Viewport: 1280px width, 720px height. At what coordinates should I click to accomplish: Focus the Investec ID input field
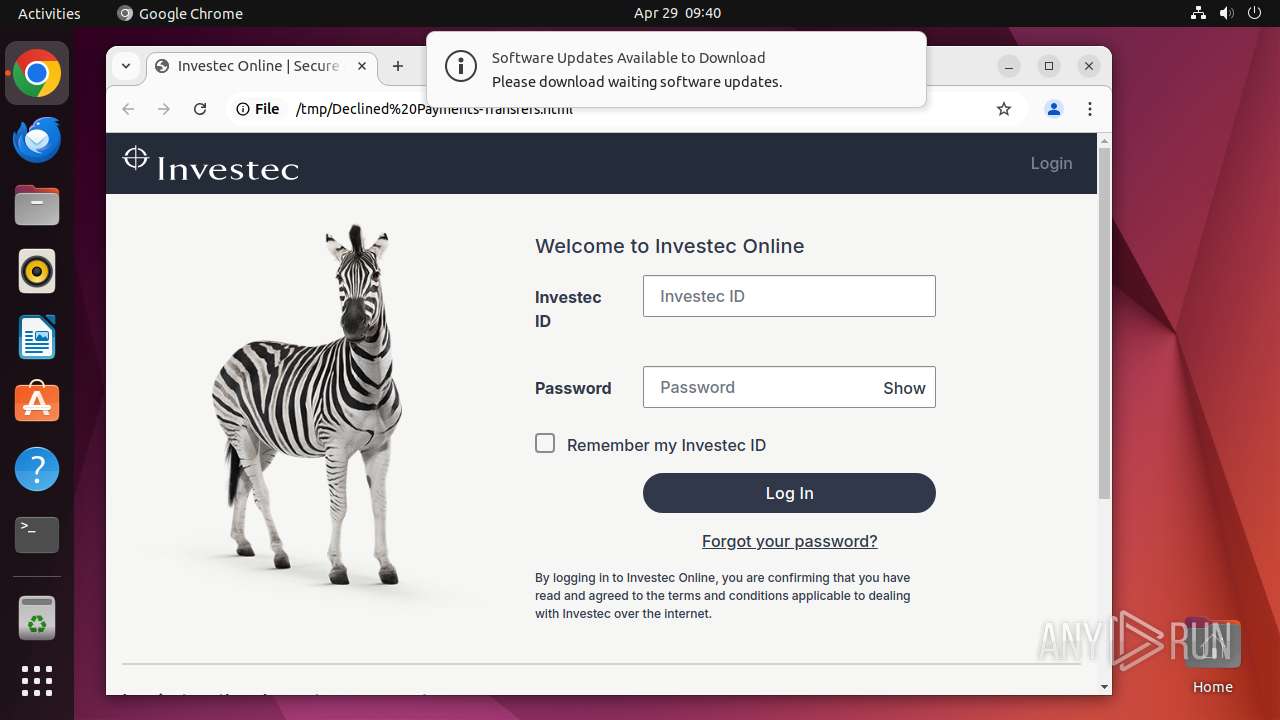[x=789, y=296]
